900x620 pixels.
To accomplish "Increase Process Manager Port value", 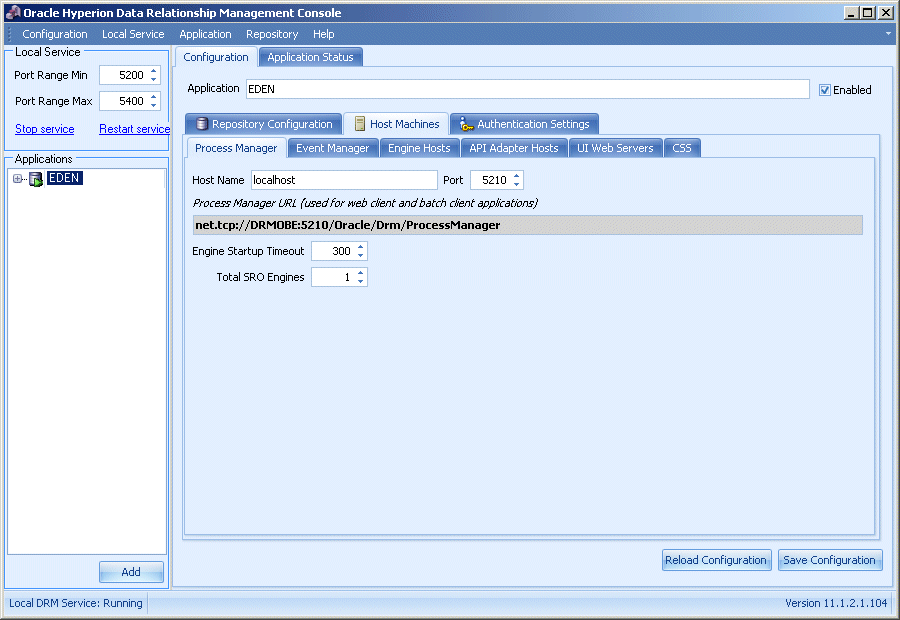I will tap(517, 176).
